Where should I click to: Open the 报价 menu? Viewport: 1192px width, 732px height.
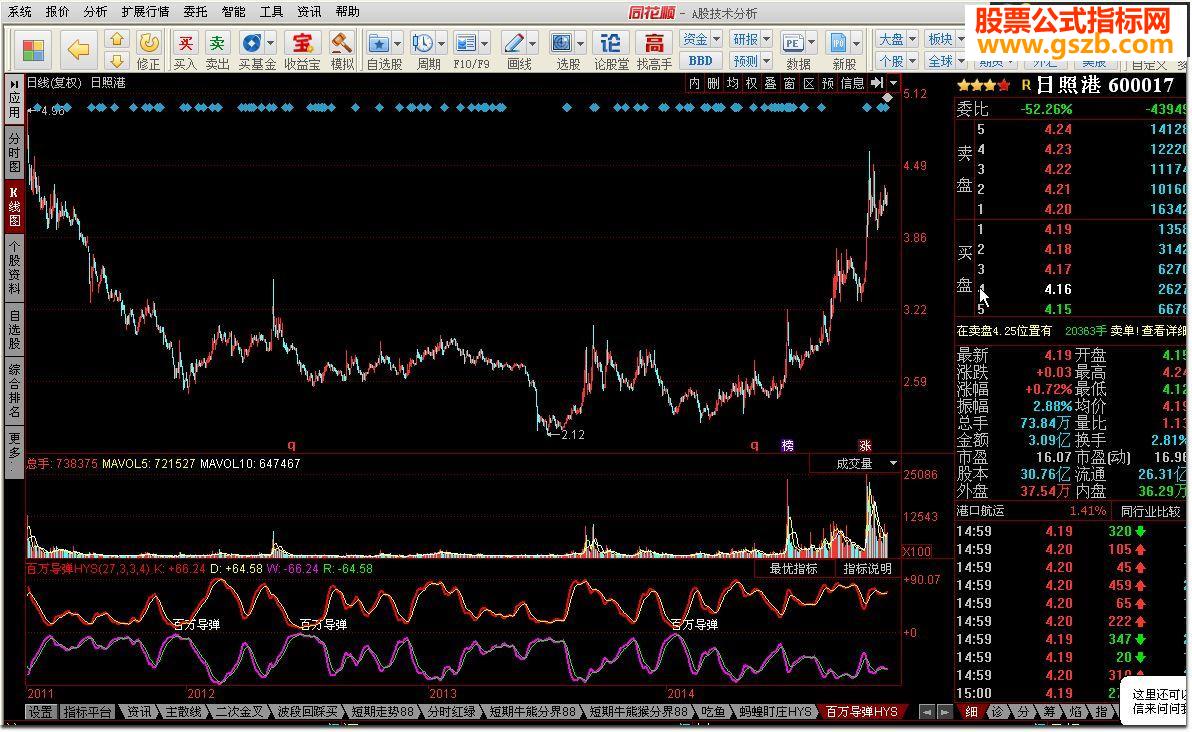pyautogui.click(x=57, y=11)
